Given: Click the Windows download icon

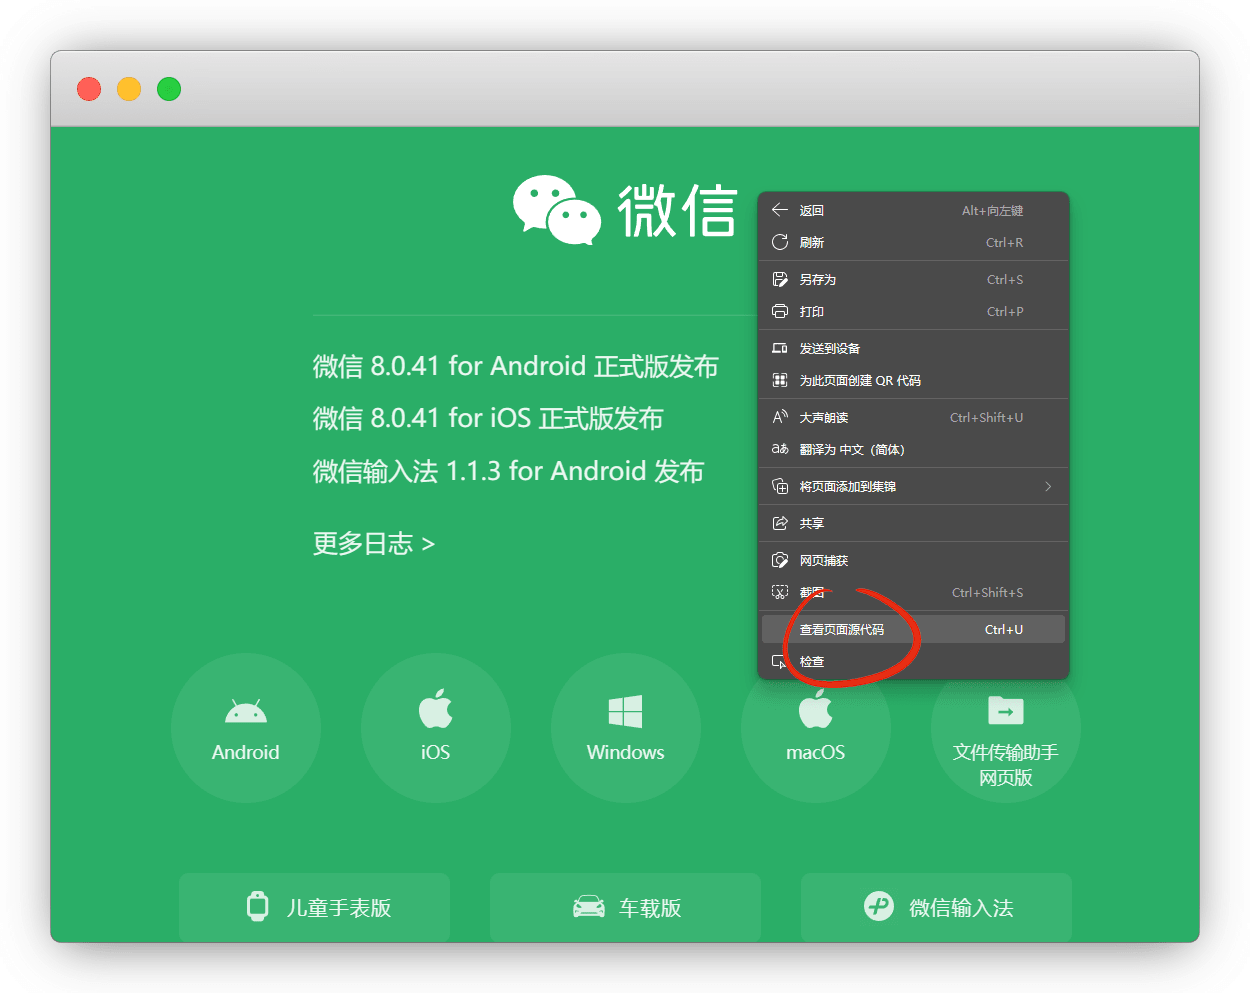Looking at the screenshot, I should click(625, 712).
